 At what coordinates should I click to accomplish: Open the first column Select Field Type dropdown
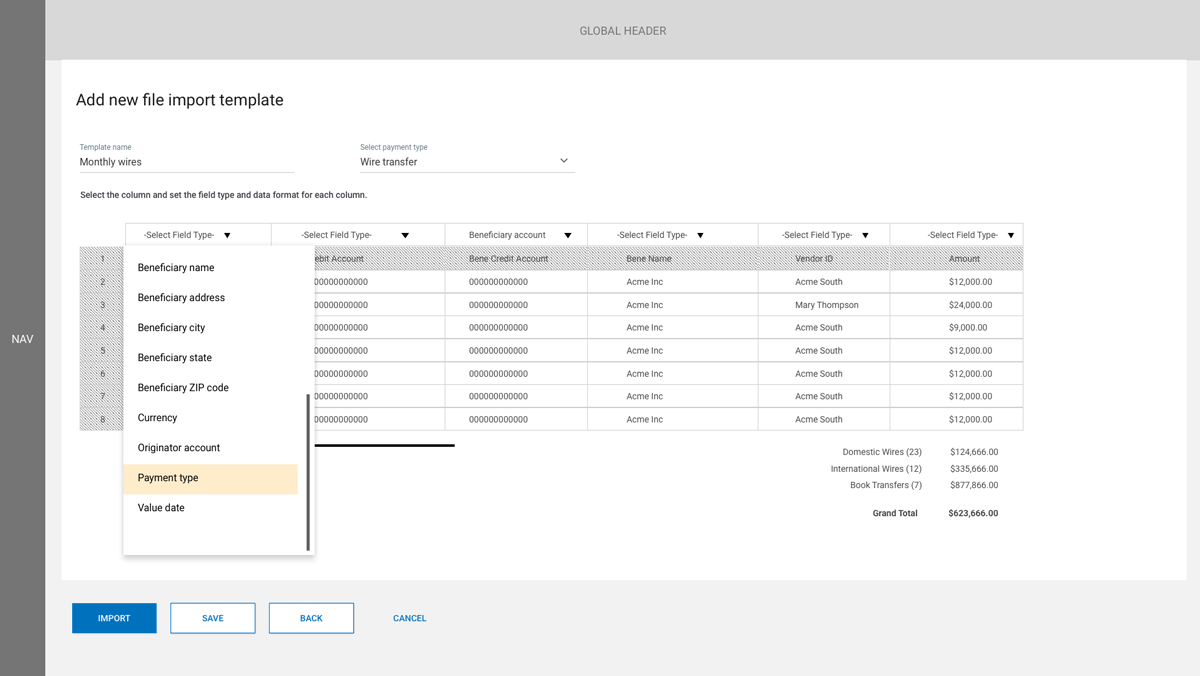click(x=198, y=235)
